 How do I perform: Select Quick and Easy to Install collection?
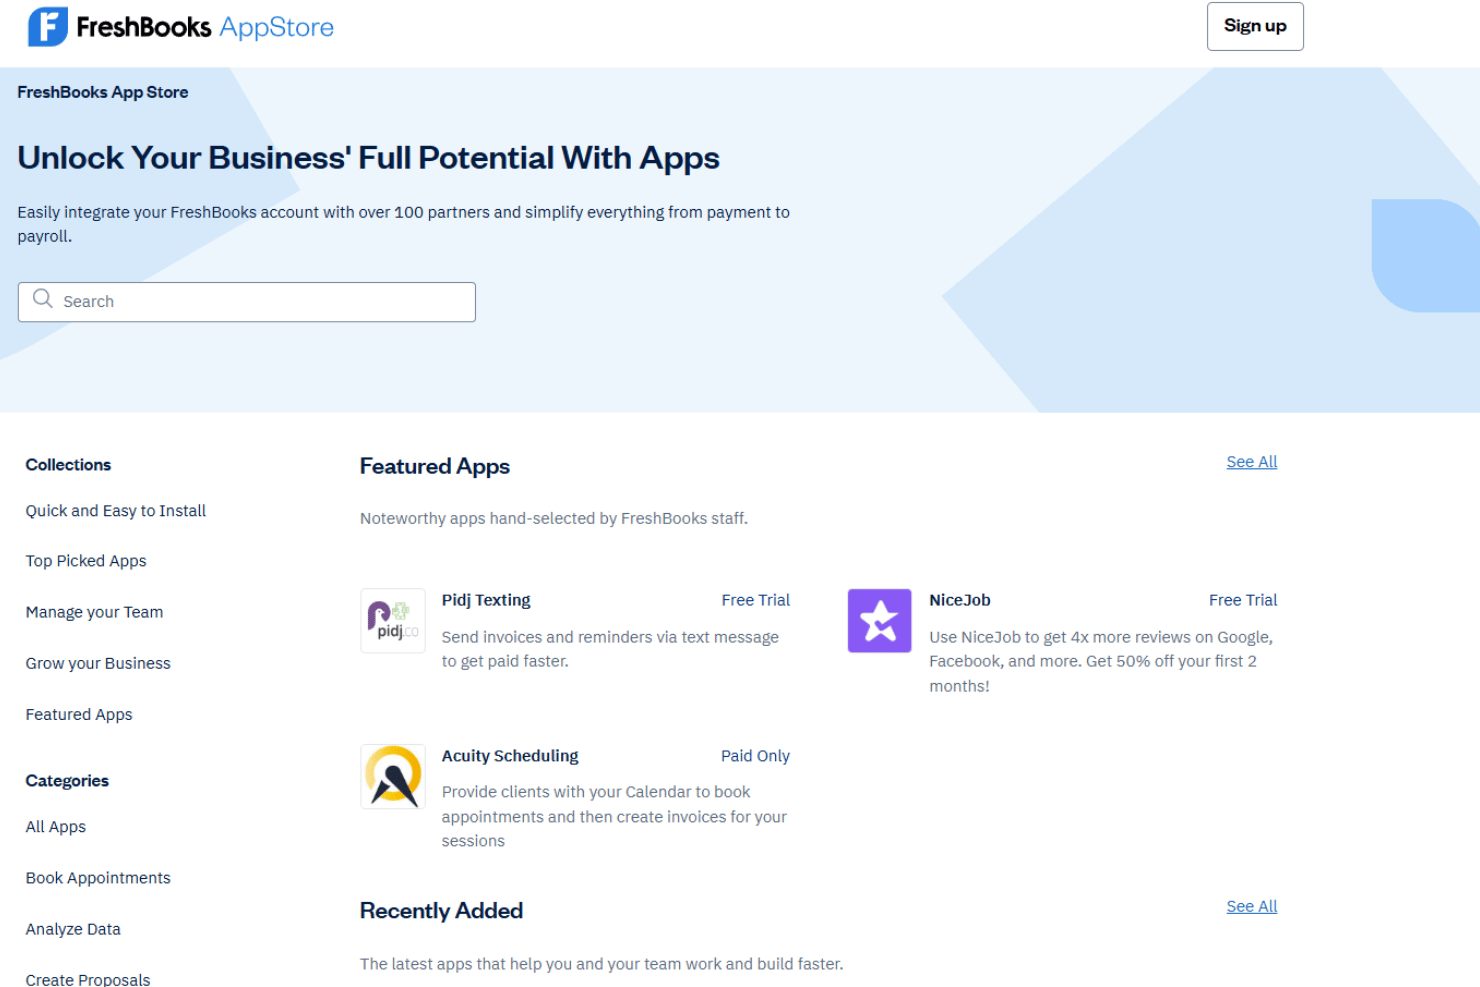pyautogui.click(x=116, y=511)
